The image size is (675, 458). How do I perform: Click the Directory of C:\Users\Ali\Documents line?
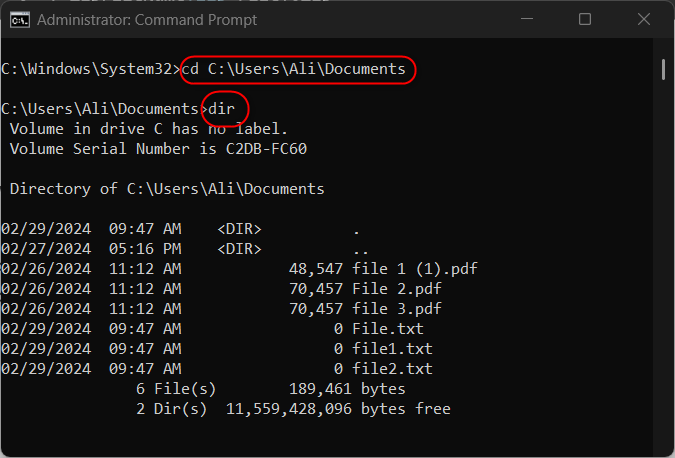(166, 189)
